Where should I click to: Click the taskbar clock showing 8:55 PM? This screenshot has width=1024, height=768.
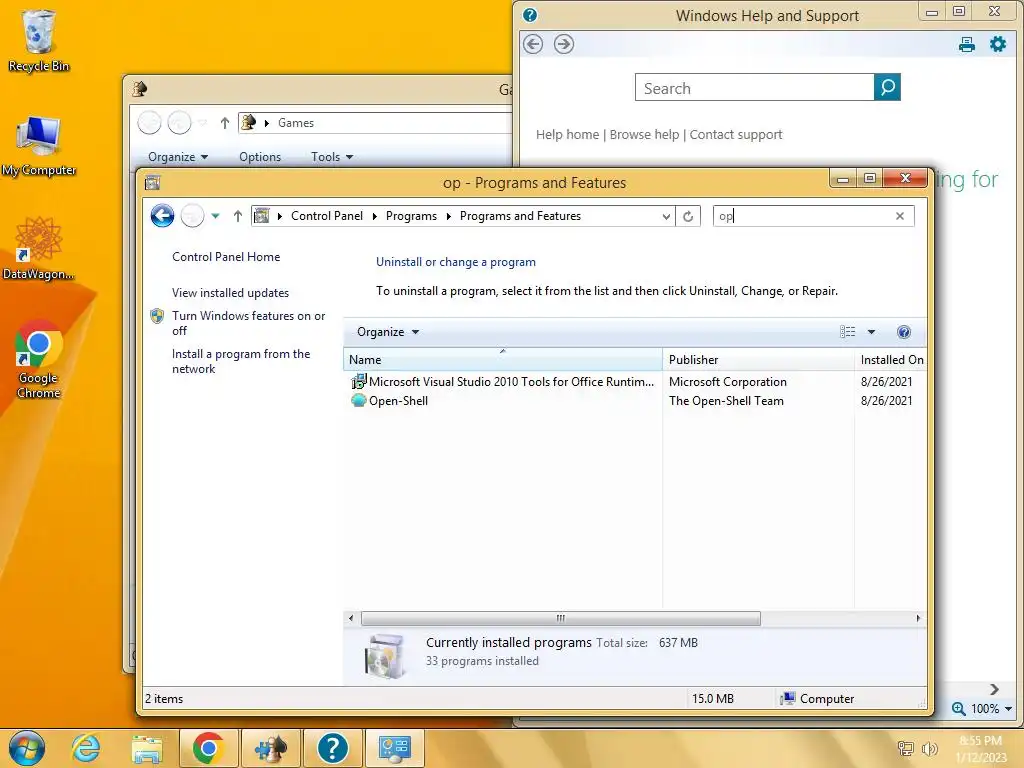click(980, 748)
